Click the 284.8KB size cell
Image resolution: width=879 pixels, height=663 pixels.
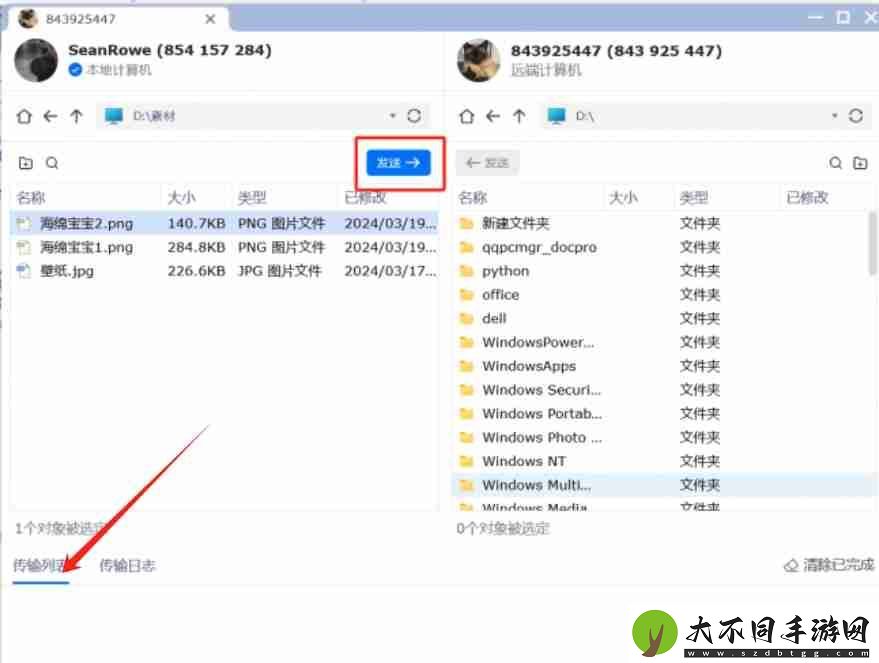click(196, 247)
